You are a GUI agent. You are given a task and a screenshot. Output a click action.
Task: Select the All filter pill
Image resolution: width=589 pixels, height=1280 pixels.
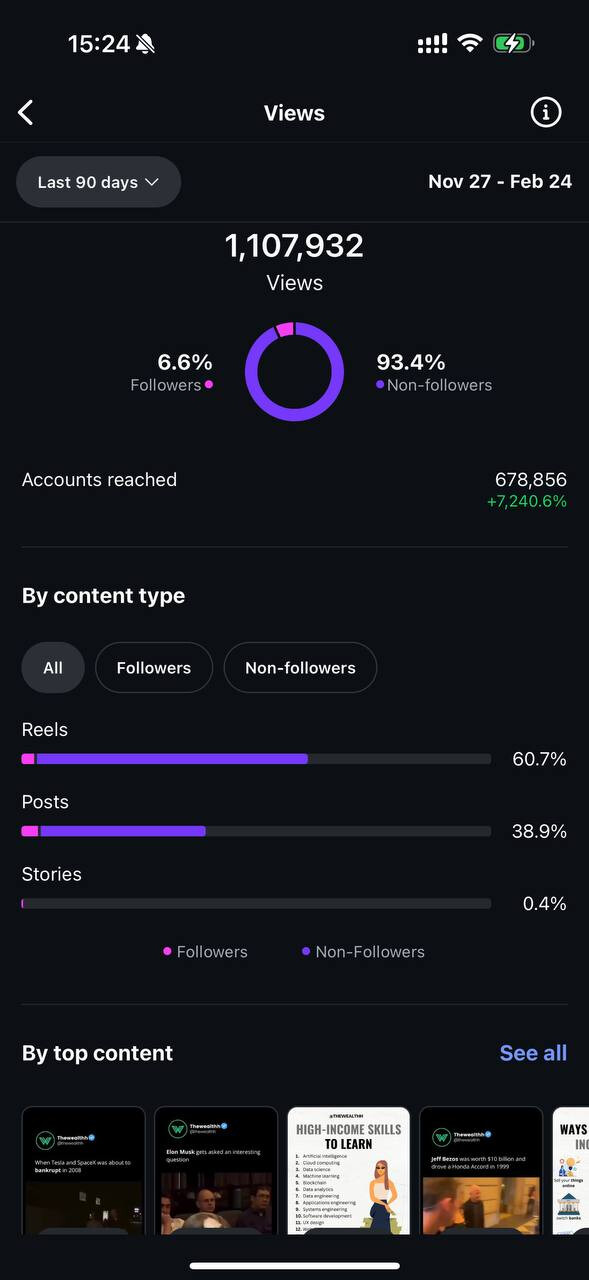click(x=53, y=667)
